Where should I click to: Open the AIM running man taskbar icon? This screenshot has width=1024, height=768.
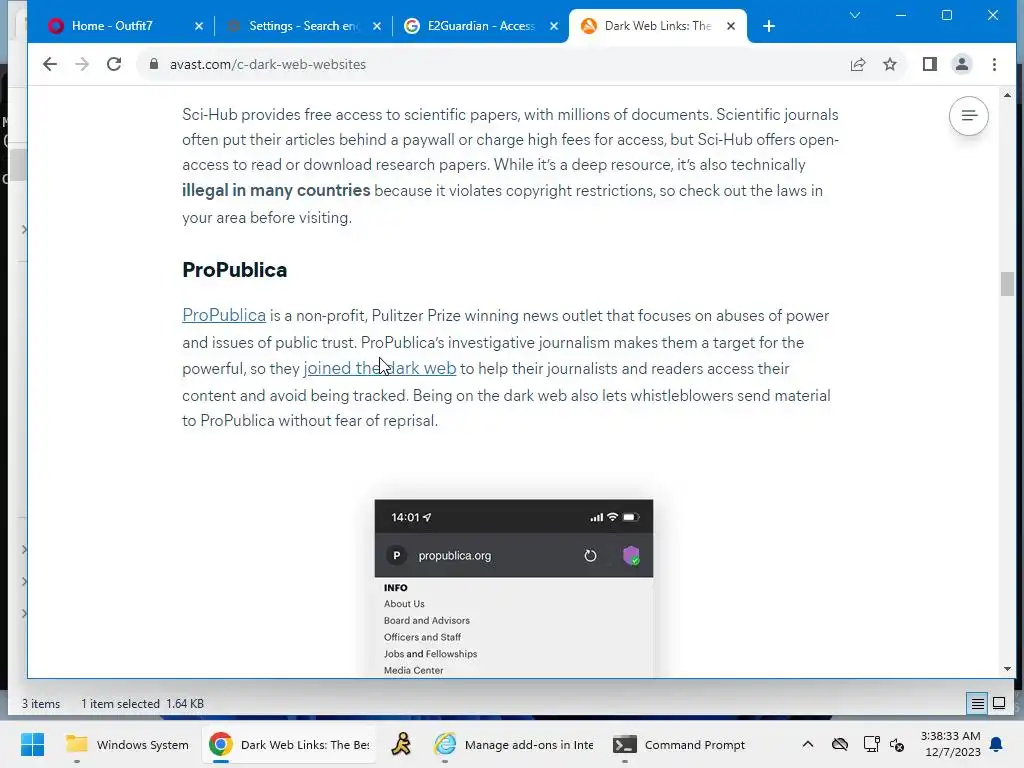(x=401, y=744)
